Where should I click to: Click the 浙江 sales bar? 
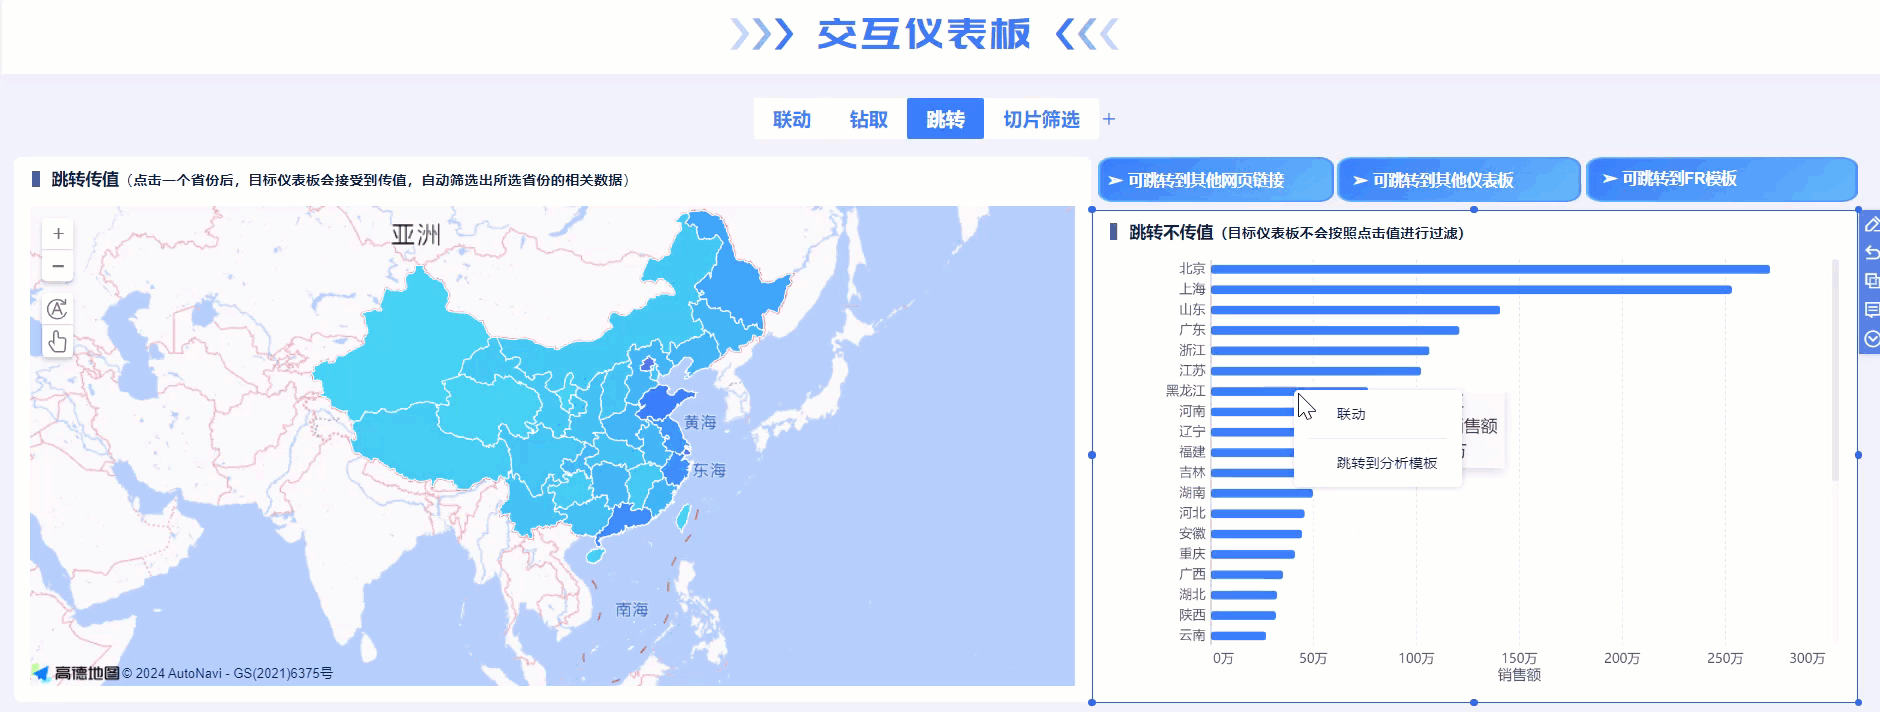pyautogui.click(x=1320, y=351)
